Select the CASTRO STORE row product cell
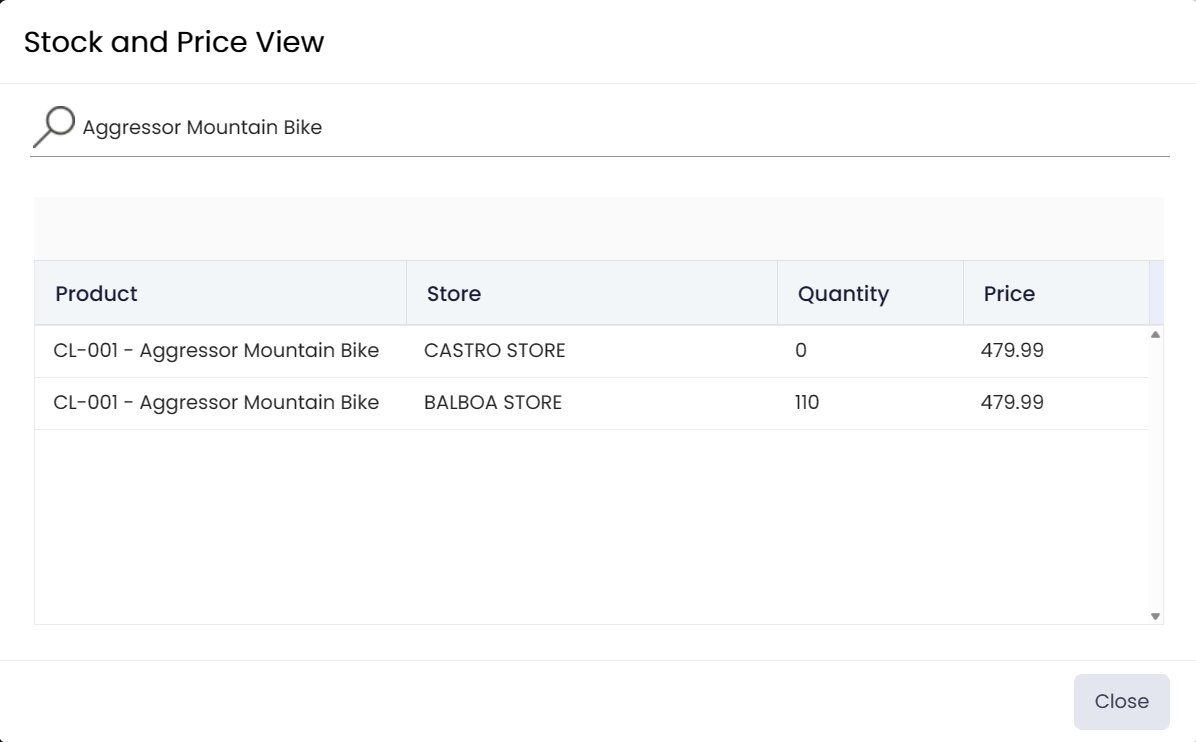This screenshot has height=742, width=1196. click(216, 351)
